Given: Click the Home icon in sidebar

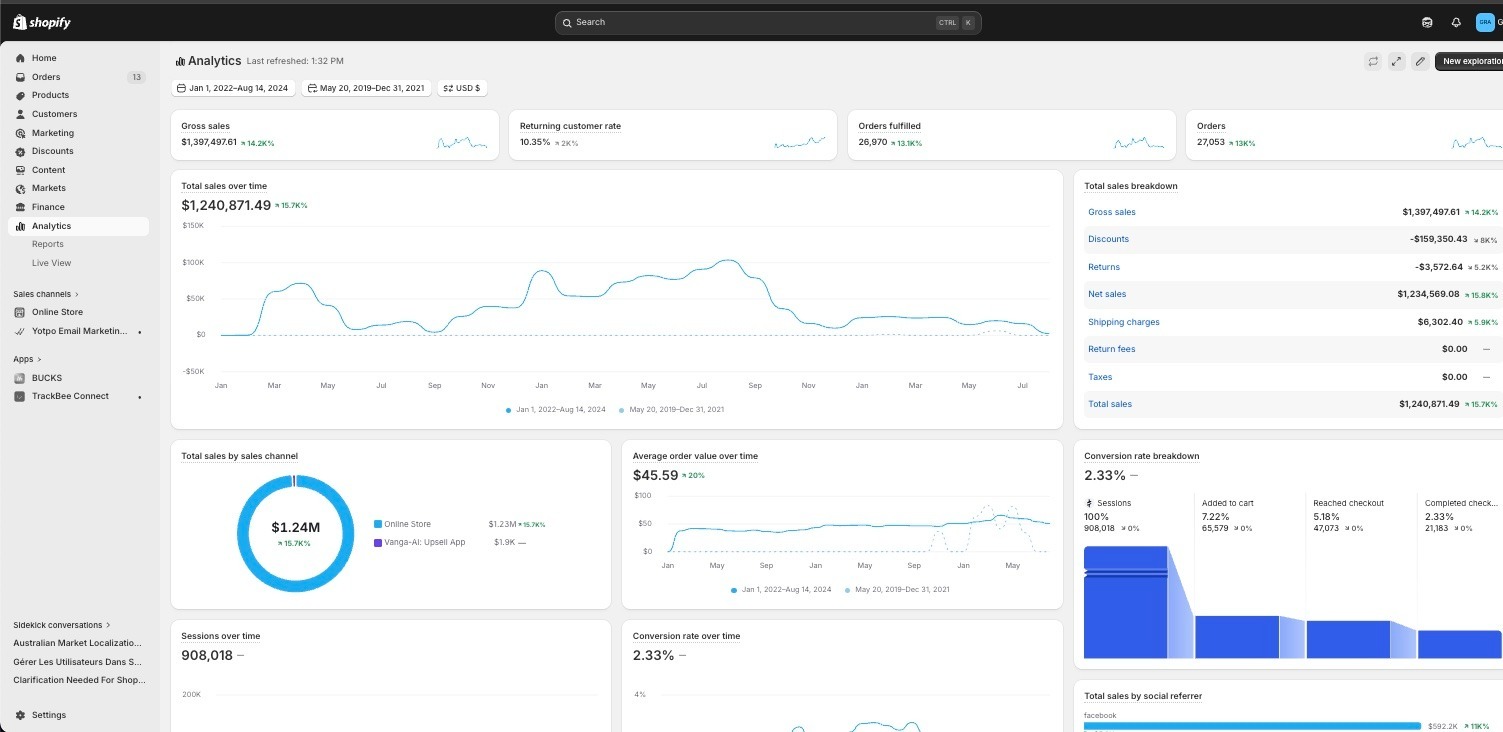Looking at the screenshot, I should (20, 58).
